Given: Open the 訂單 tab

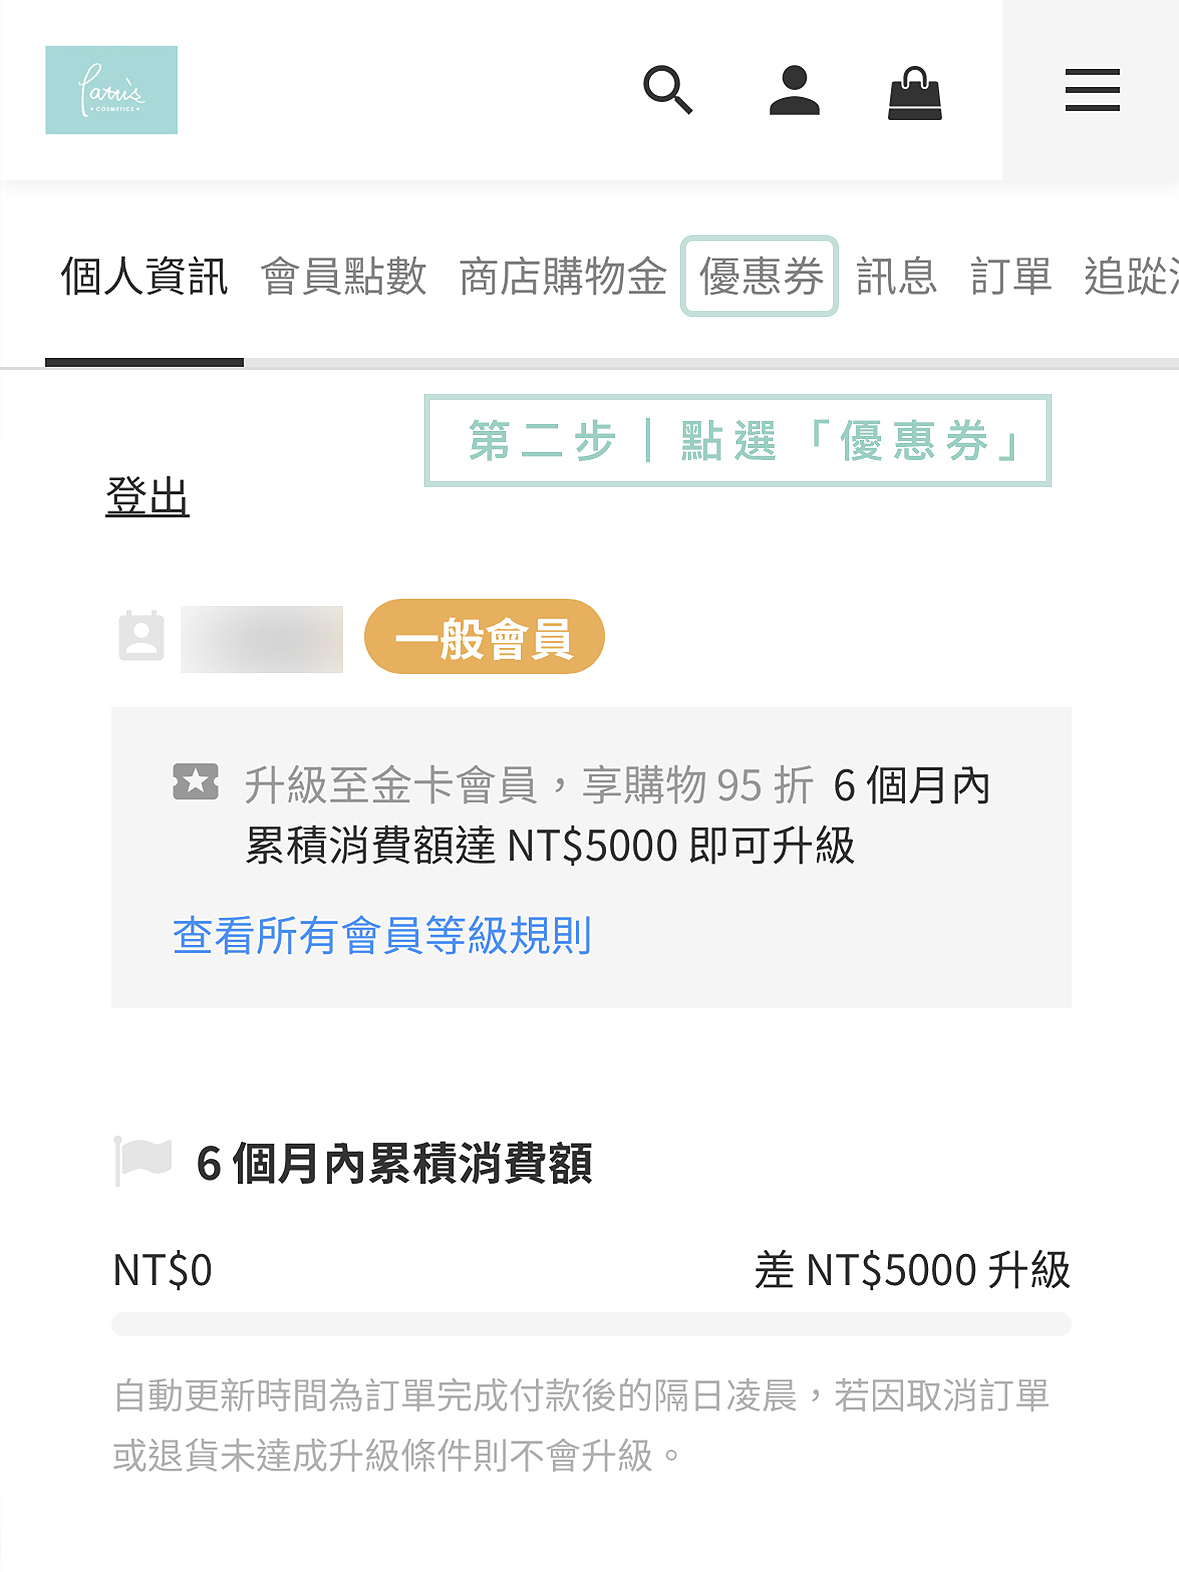Looking at the screenshot, I should 1010,277.
